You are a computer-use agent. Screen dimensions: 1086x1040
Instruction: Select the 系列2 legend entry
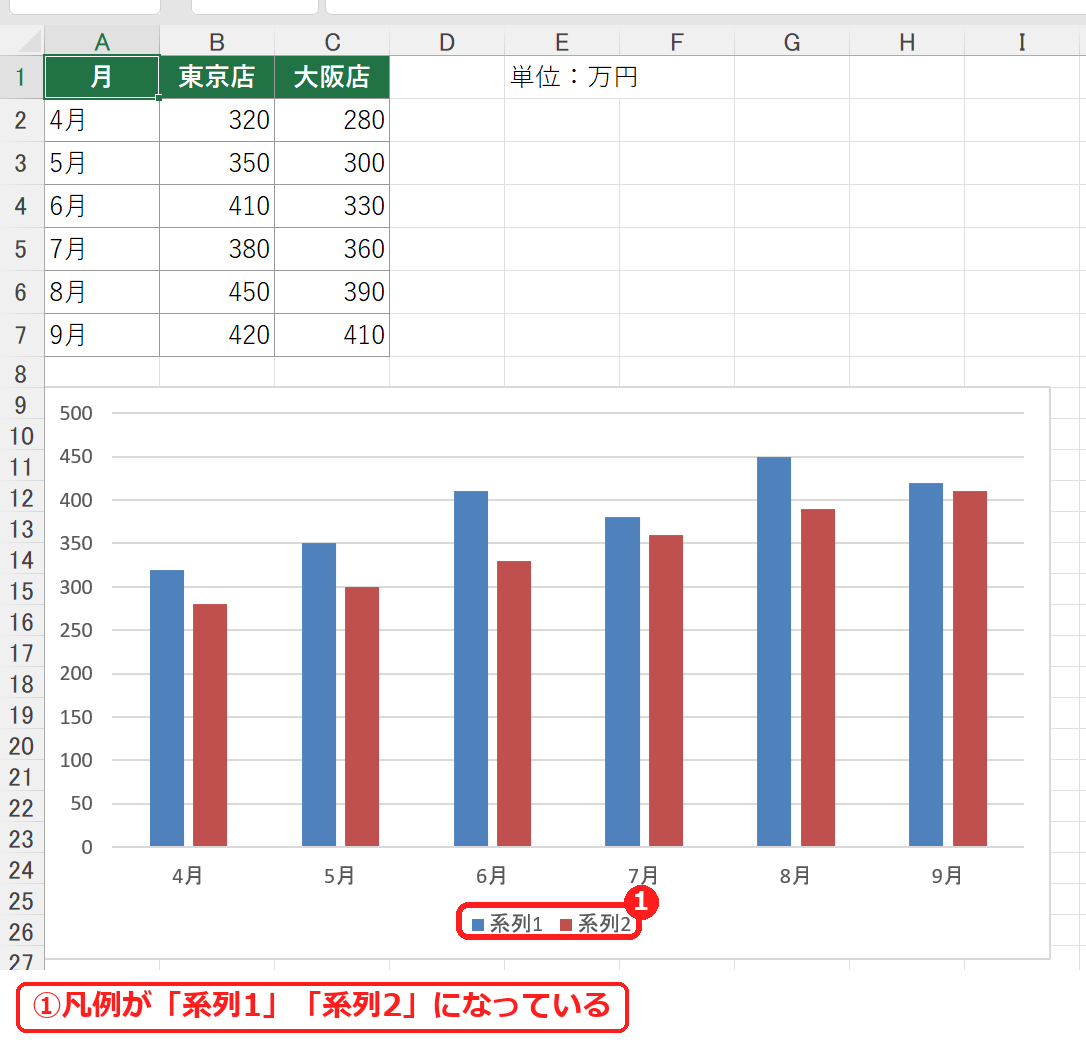click(595, 924)
